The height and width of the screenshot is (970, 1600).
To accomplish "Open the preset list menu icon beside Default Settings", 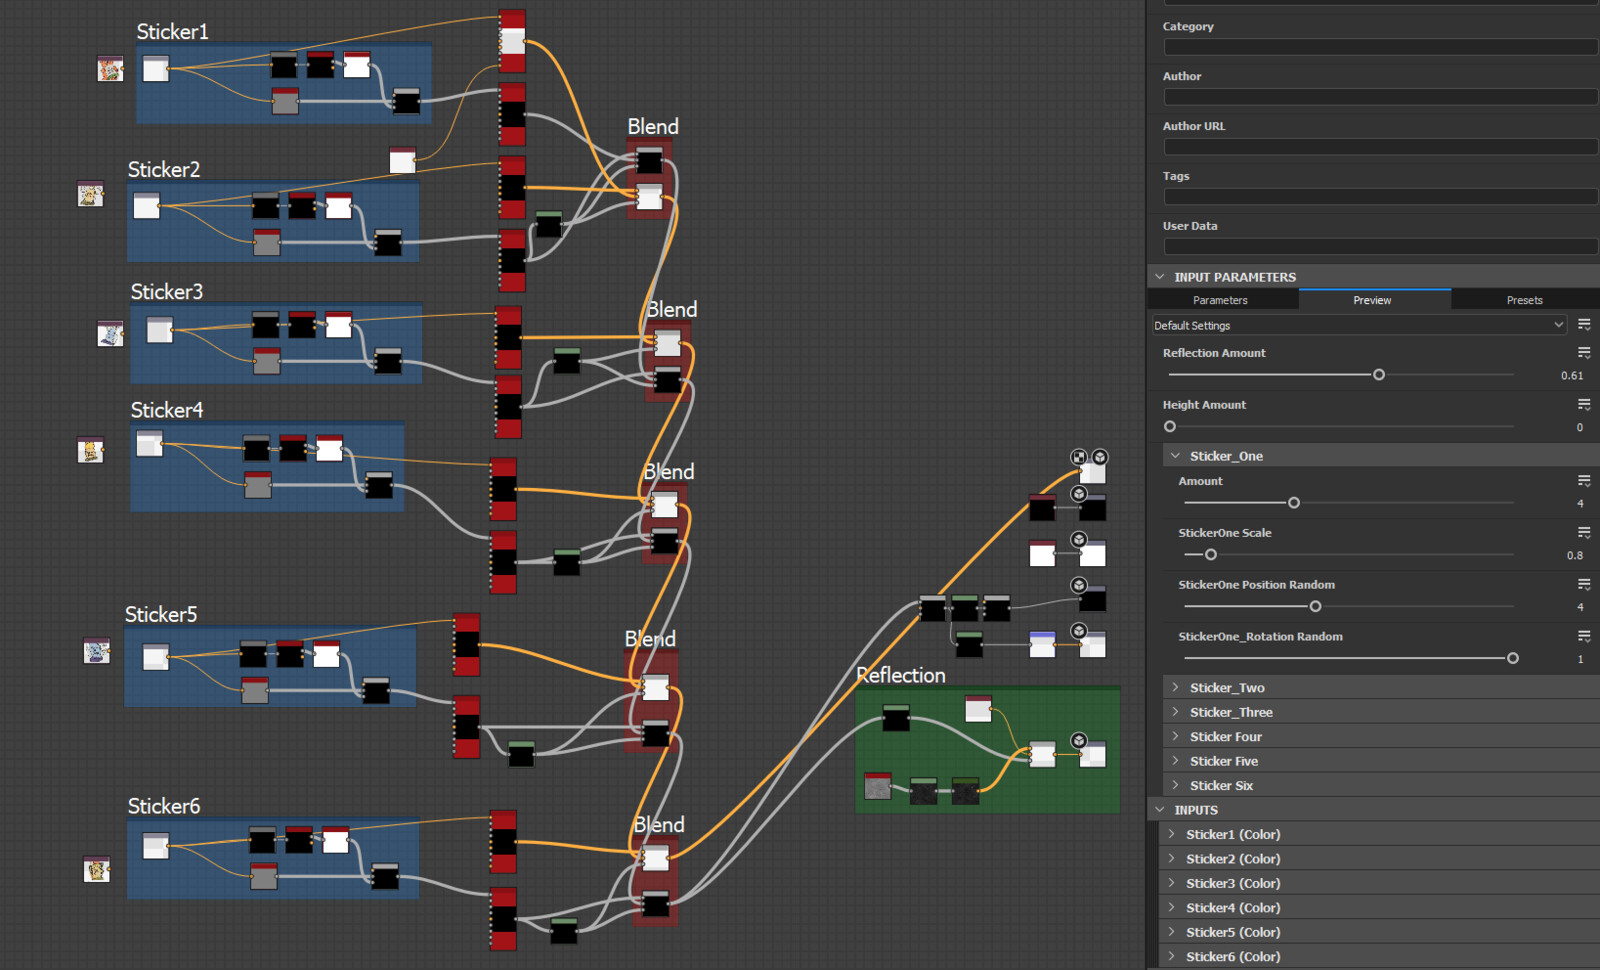I will pos(1584,325).
